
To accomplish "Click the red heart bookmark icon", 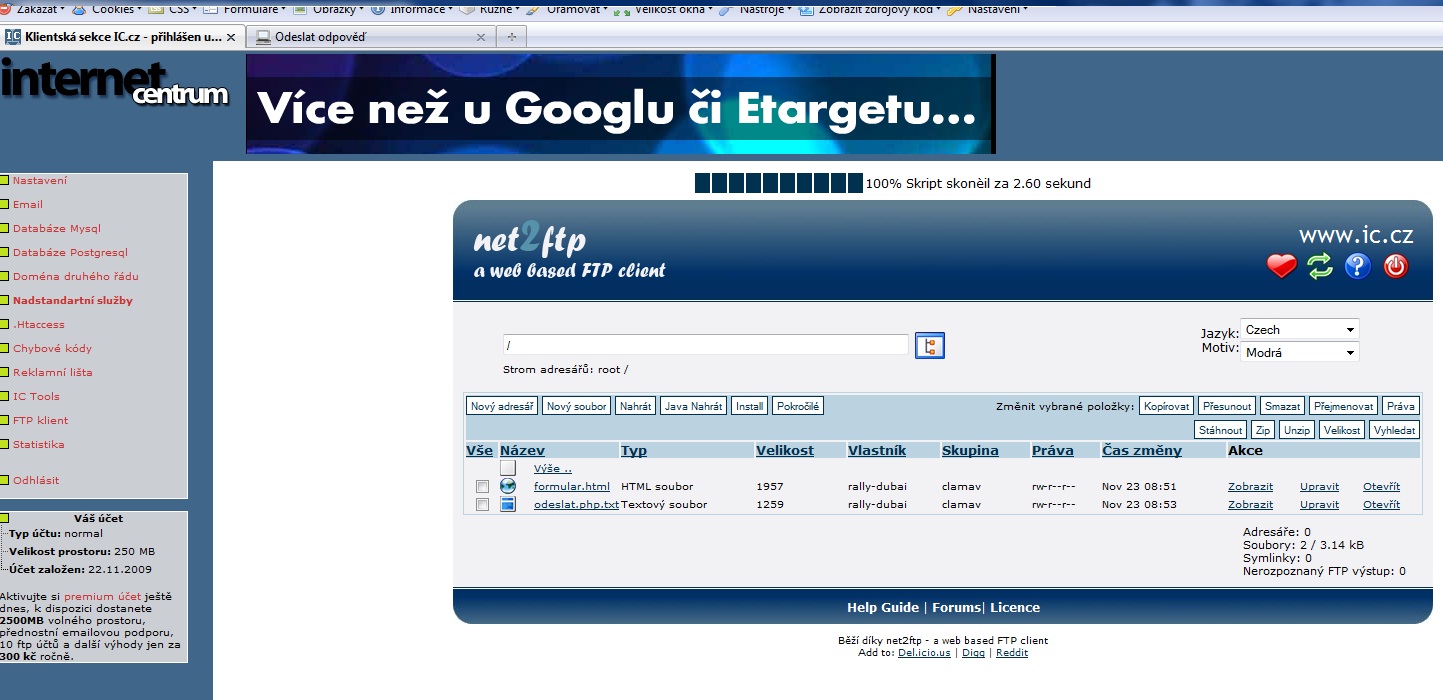I will pos(1281,266).
